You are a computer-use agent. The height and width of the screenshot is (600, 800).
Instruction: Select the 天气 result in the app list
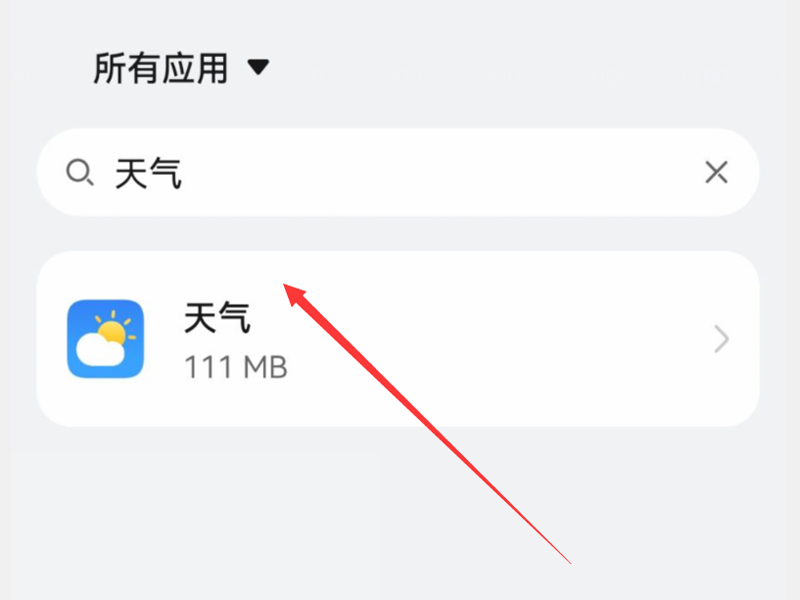coord(398,339)
